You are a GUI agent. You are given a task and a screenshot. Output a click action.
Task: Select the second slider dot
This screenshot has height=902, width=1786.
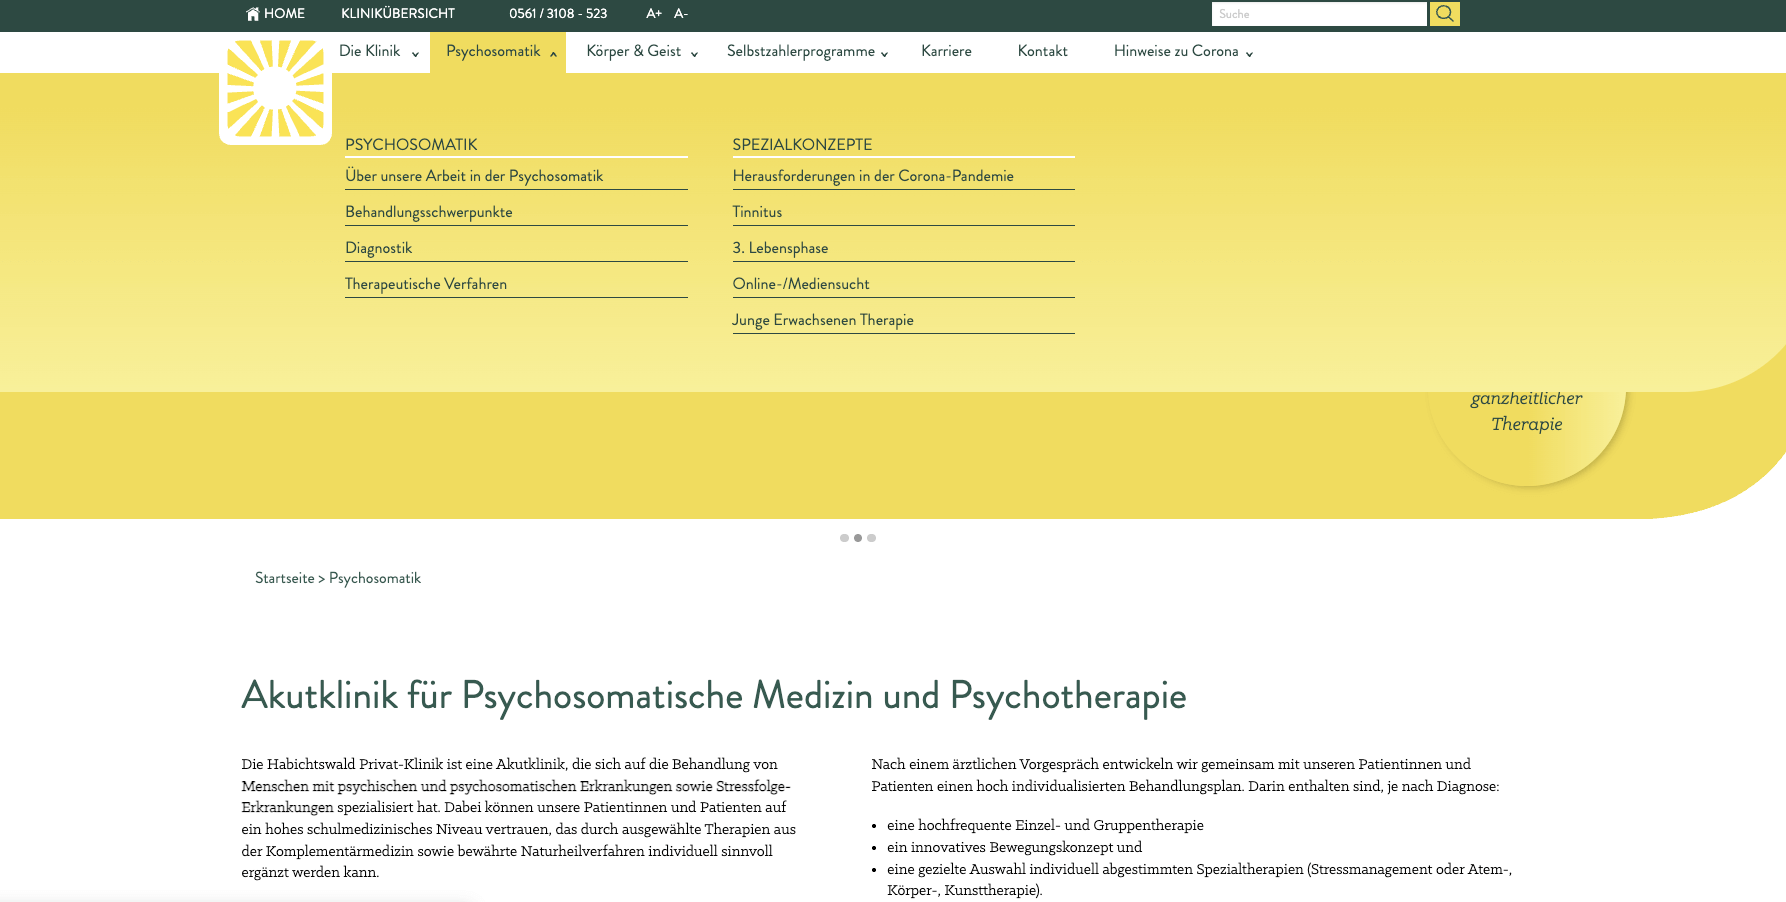(x=858, y=538)
